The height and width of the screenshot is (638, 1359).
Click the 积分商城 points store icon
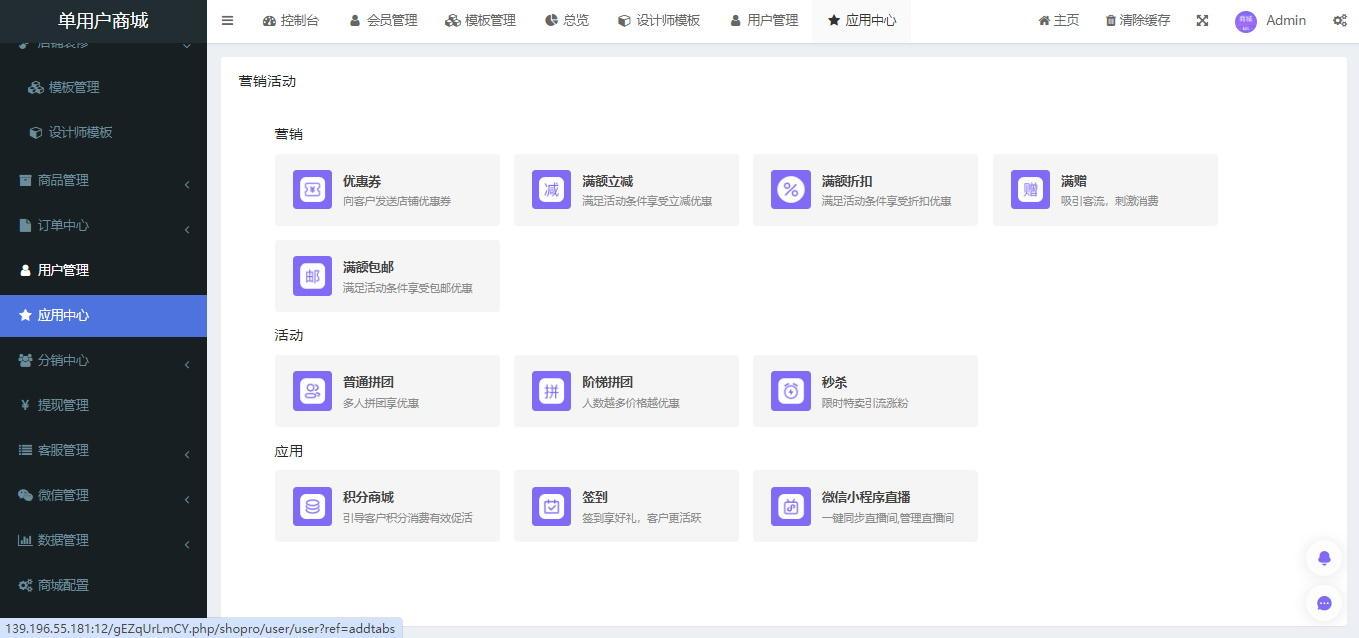coord(312,506)
